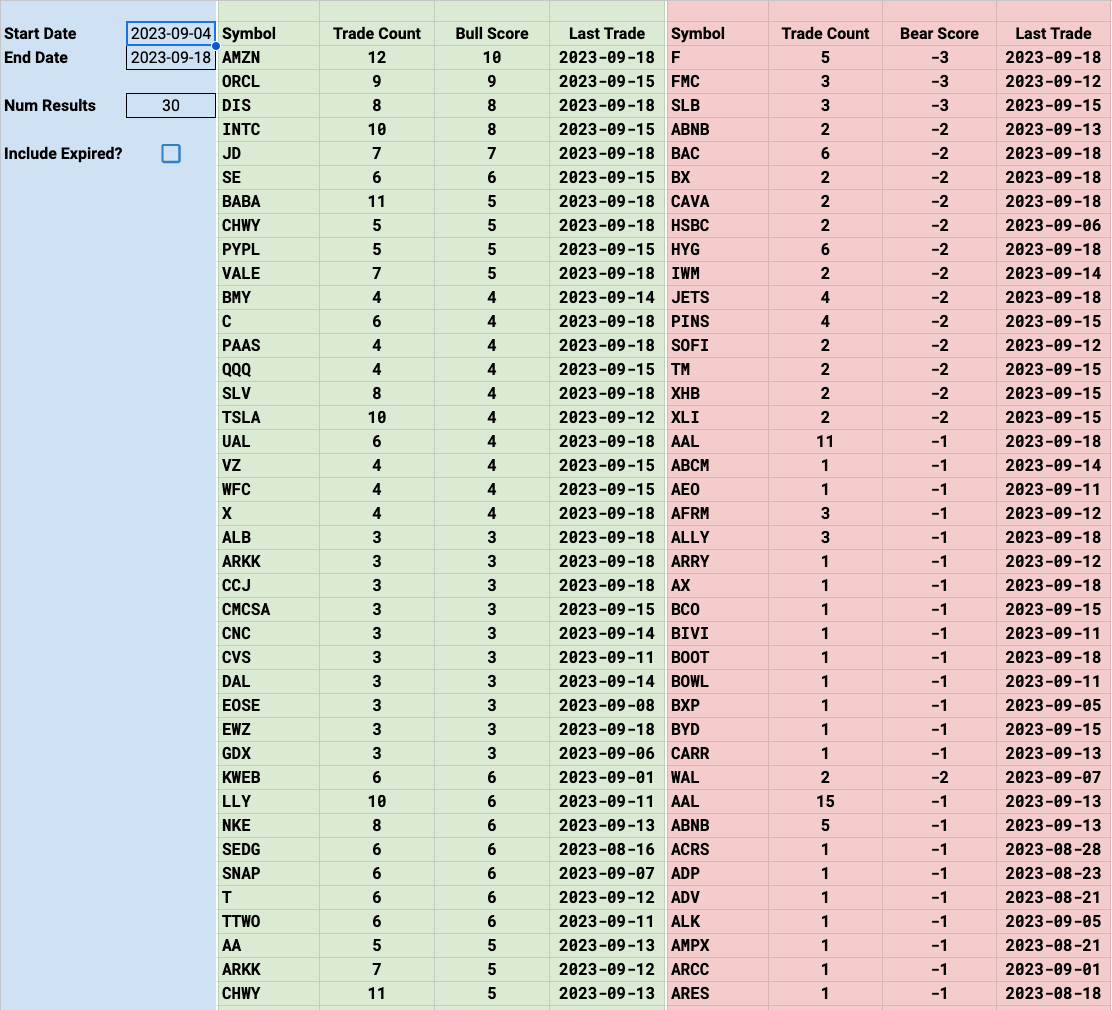Select the NKE symbol cell
This screenshot has width=1112, height=1010.
pos(269,826)
